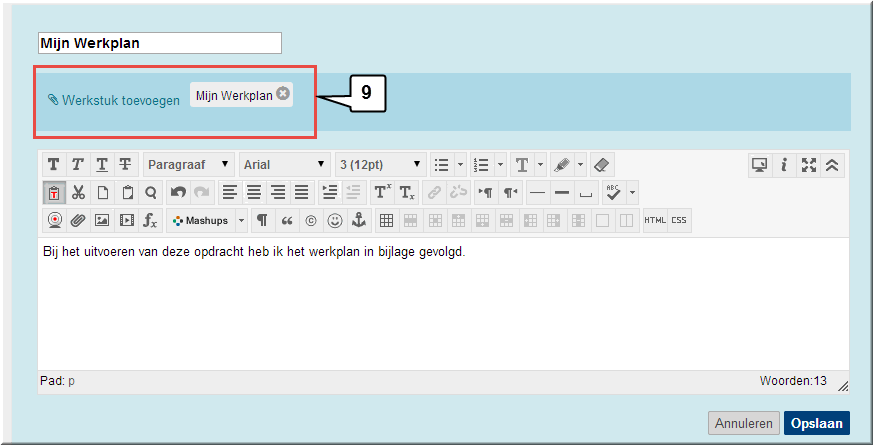Image resolution: width=873 pixels, height=445 pixels.
Task: Increase indent of paragraph
Action: click(x=330, y=193)
